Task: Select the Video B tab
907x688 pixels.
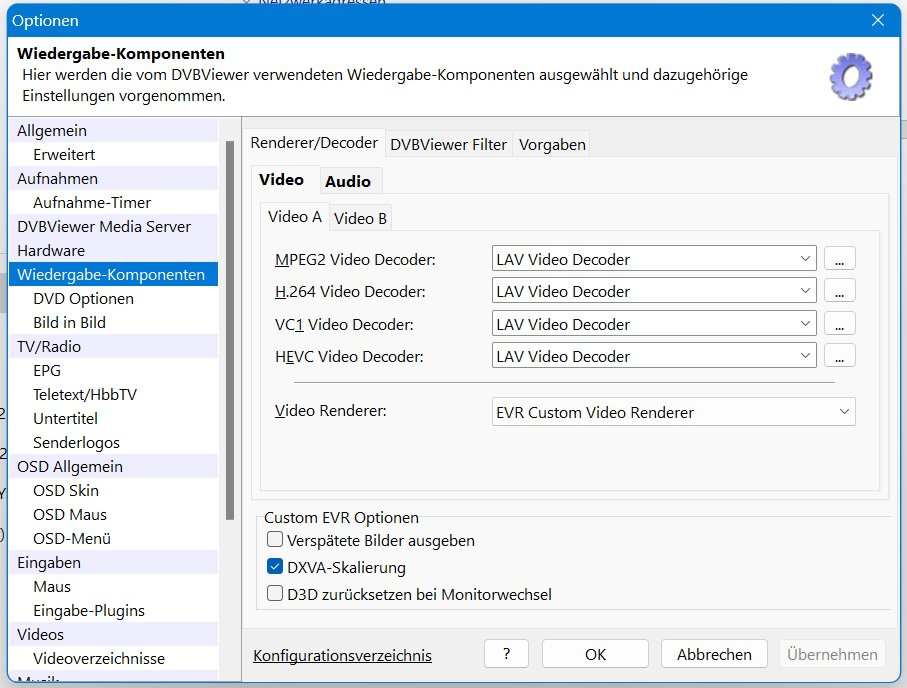Action: (x=360, y=218)
